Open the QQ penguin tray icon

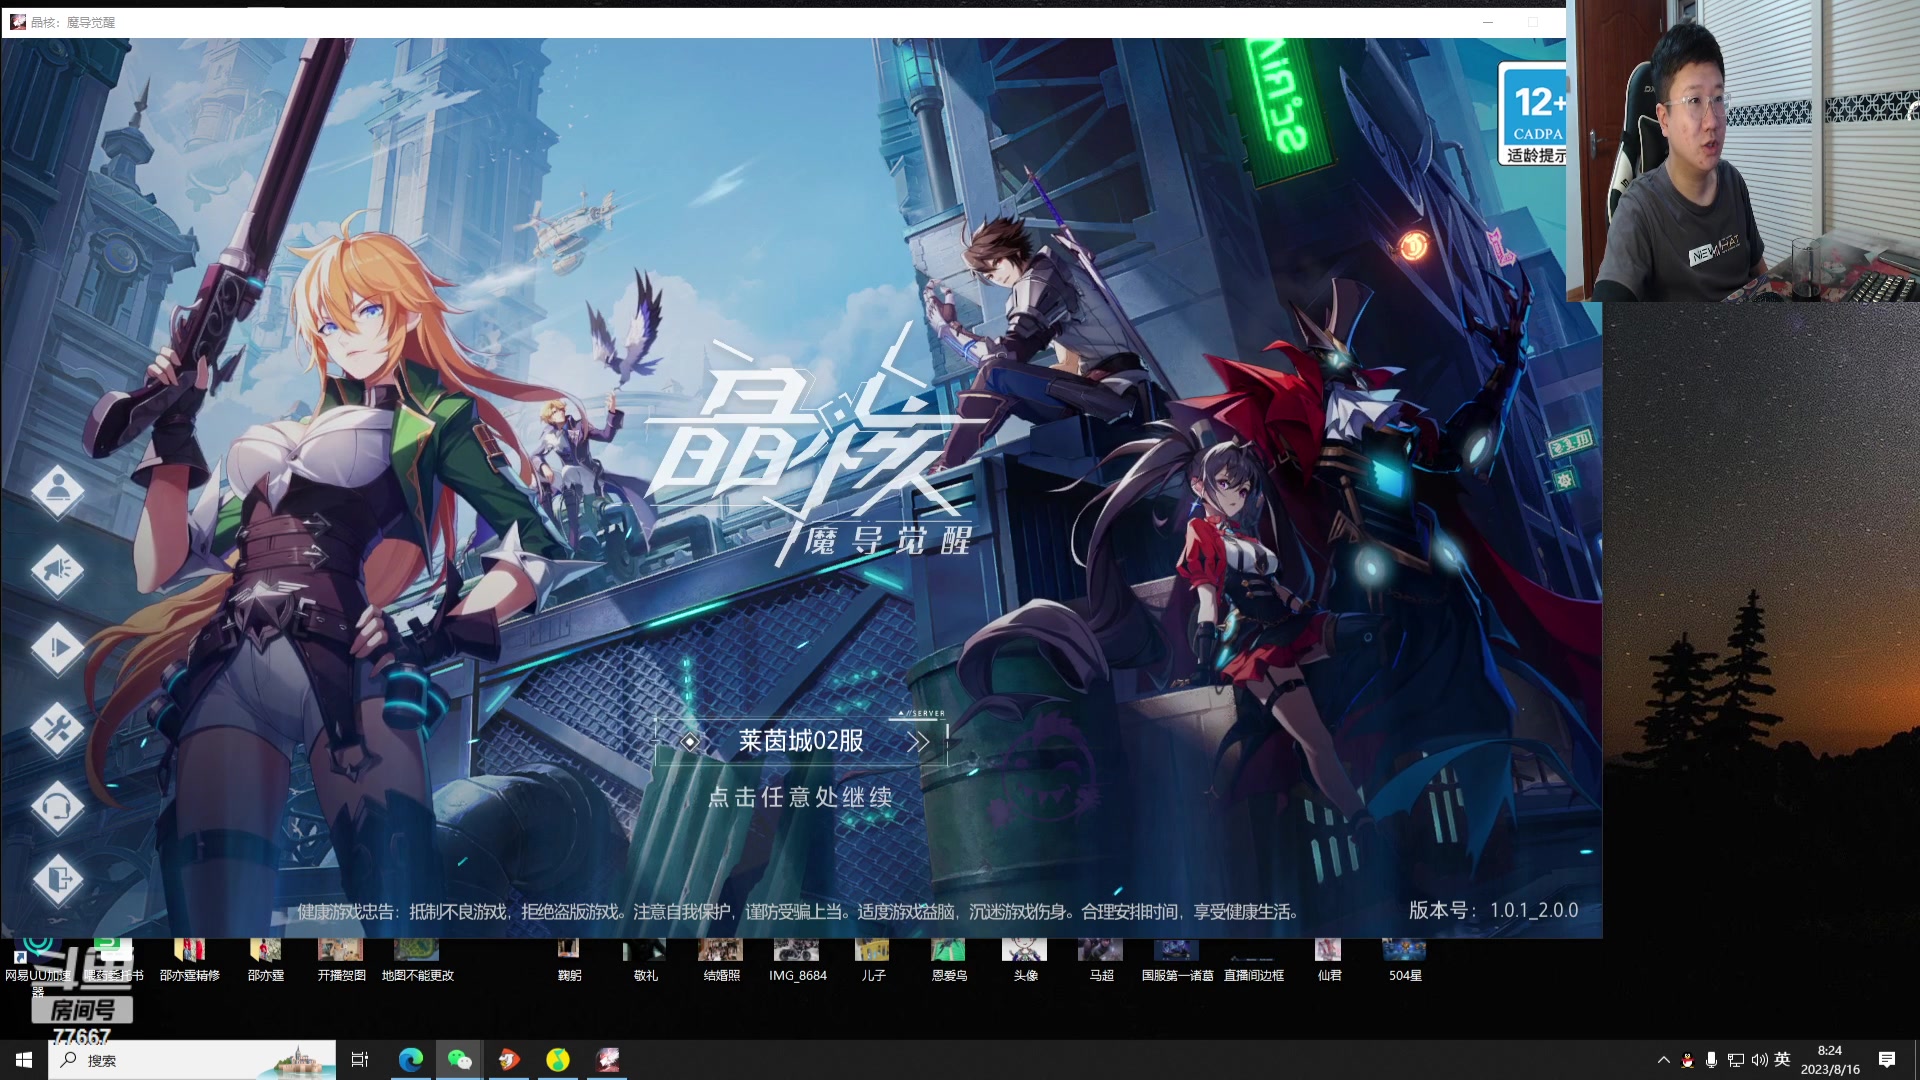pyautogui.click(x=1688, y=1060)
